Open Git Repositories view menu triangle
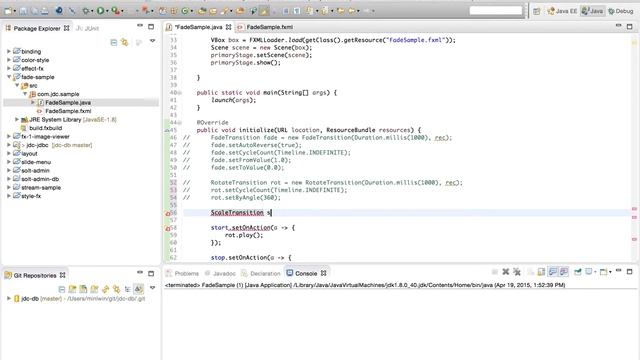 coord(152,288)
